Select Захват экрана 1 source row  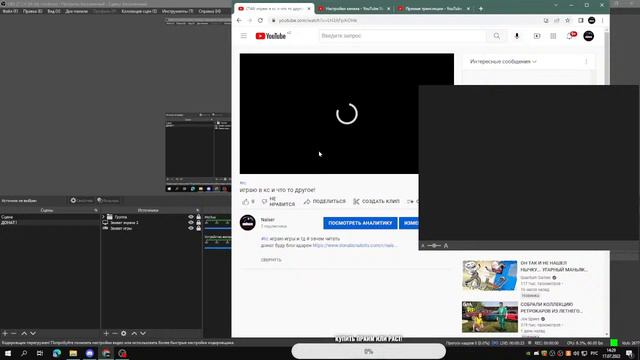tap(151, 223)
